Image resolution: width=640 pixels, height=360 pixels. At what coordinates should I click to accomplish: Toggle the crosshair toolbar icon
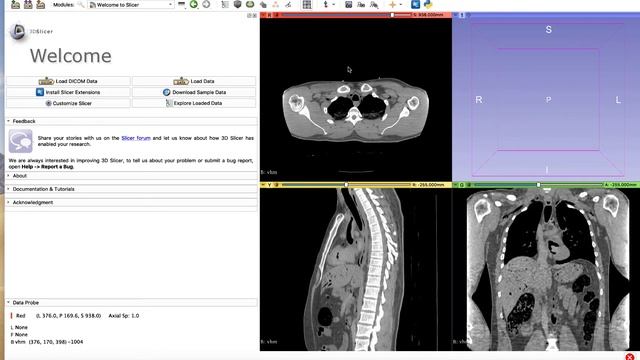tap(392, 4)
